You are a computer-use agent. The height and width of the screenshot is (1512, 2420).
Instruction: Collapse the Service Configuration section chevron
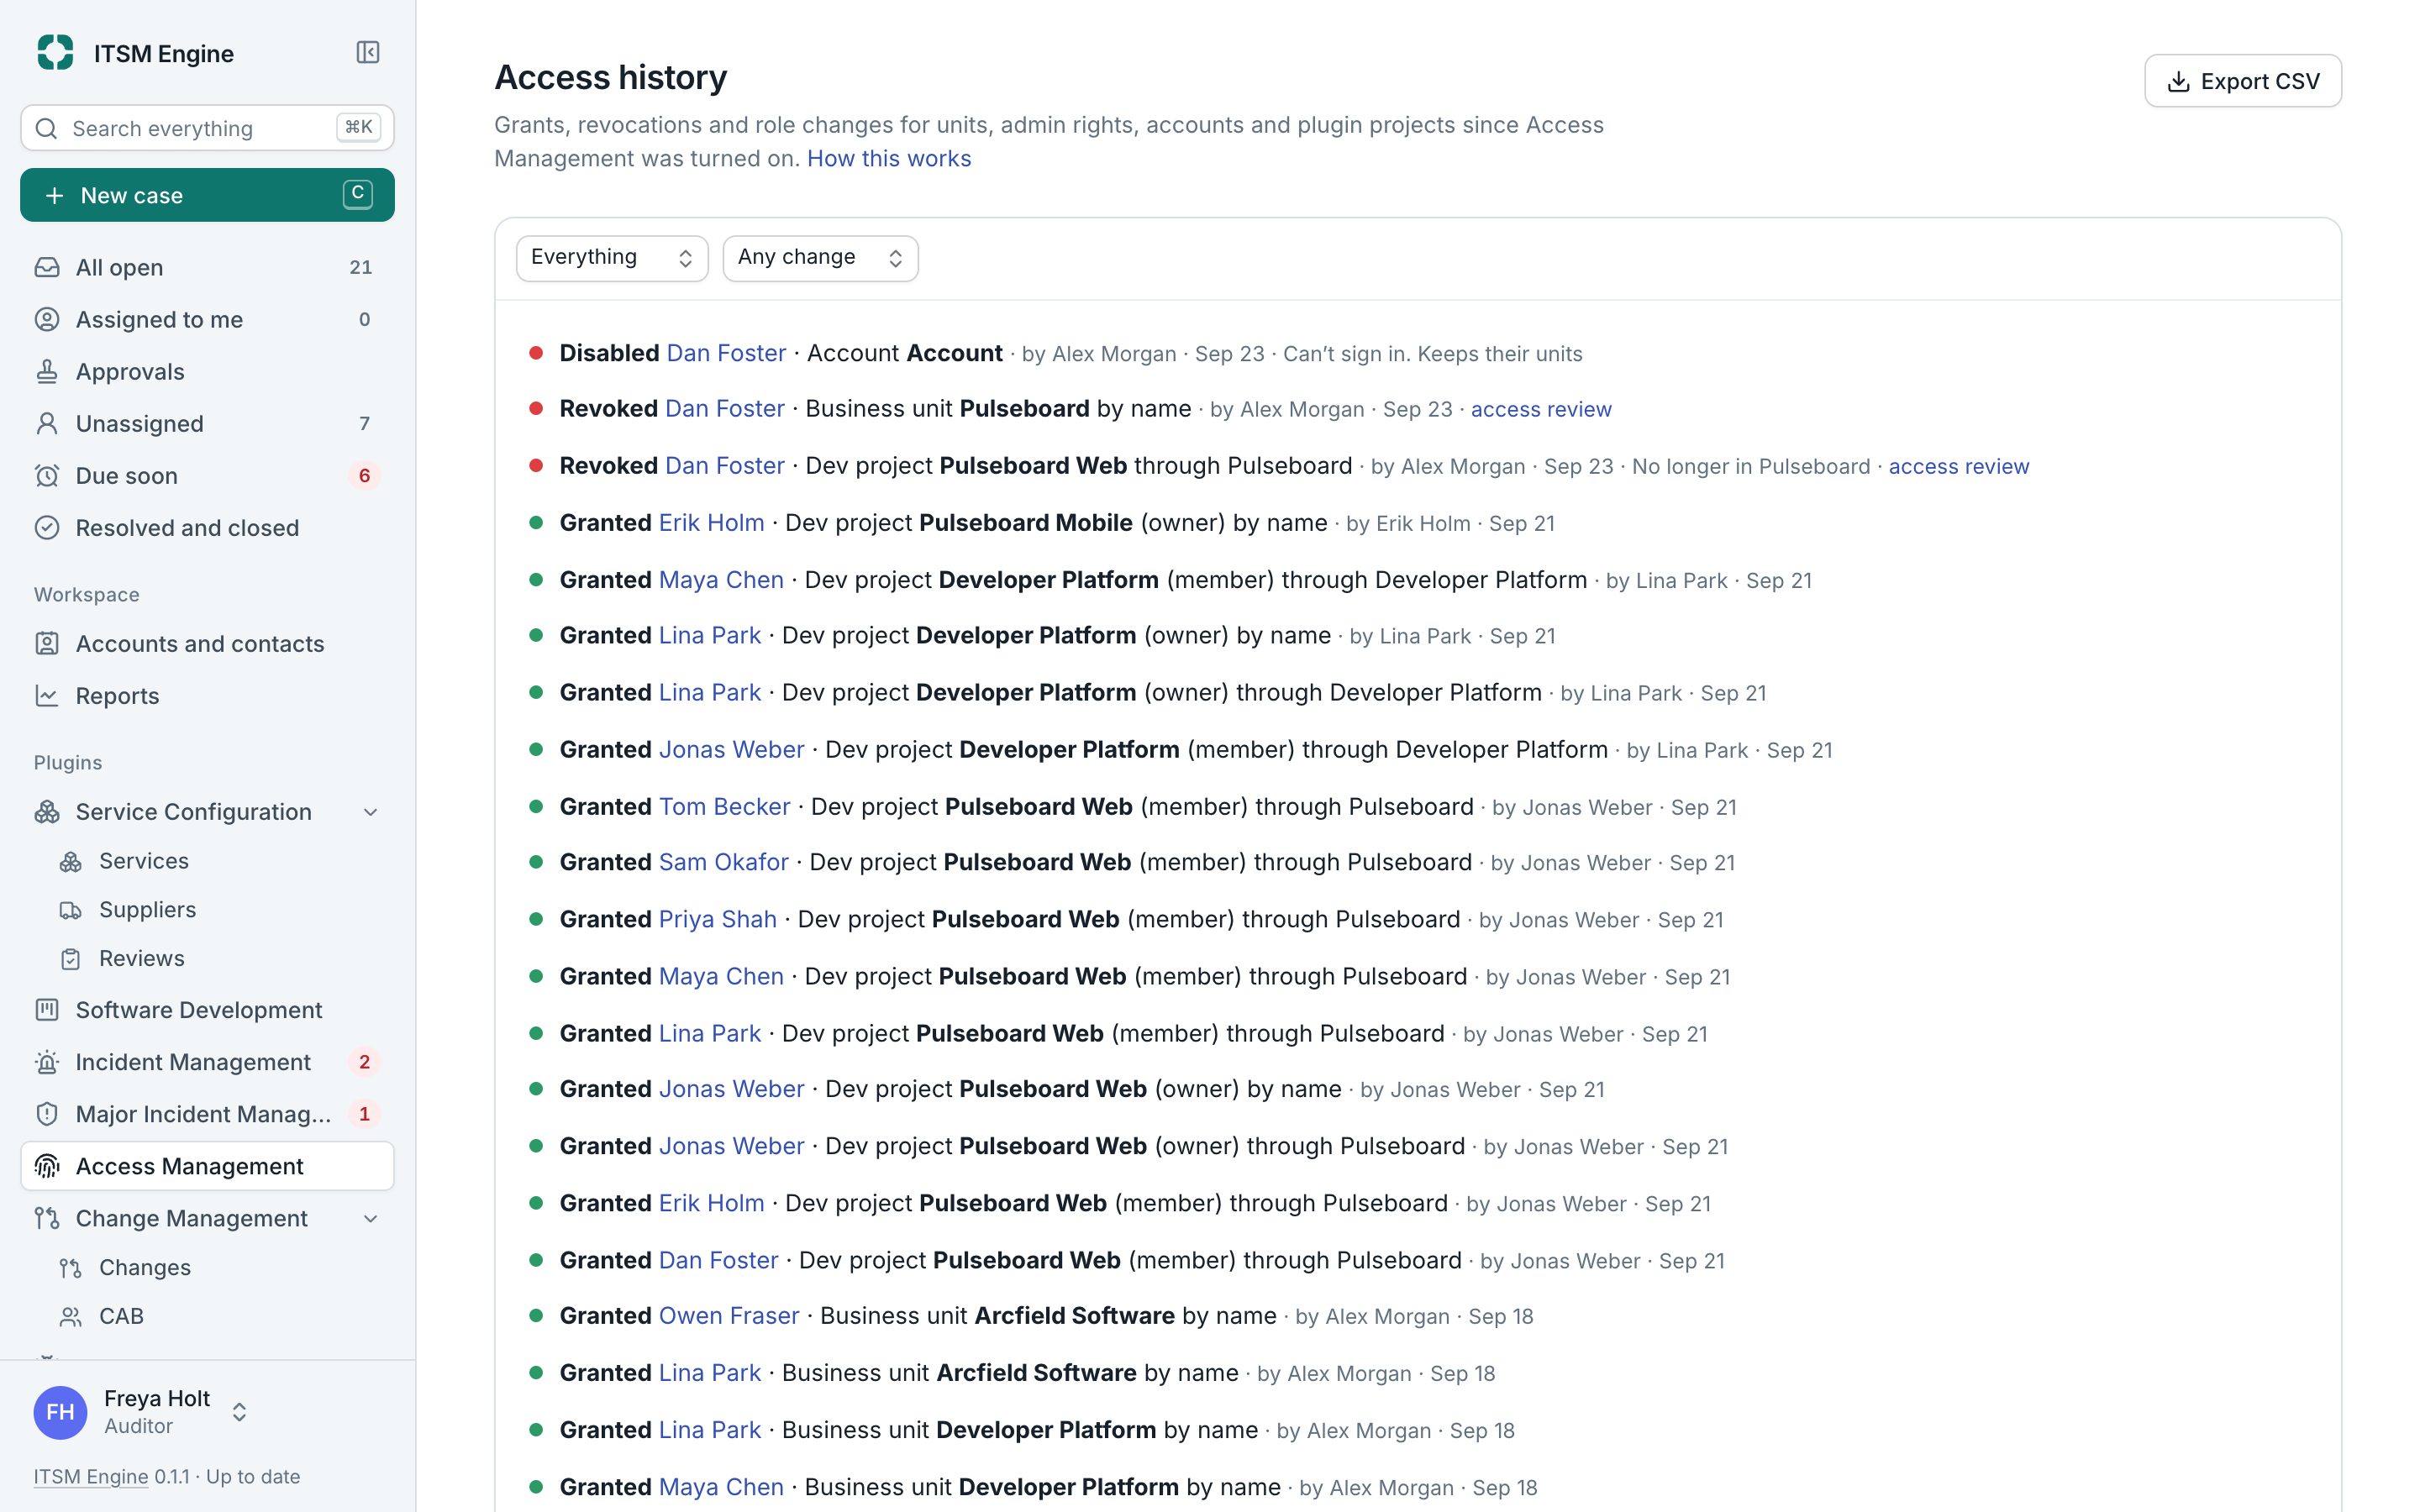[371, 812]
